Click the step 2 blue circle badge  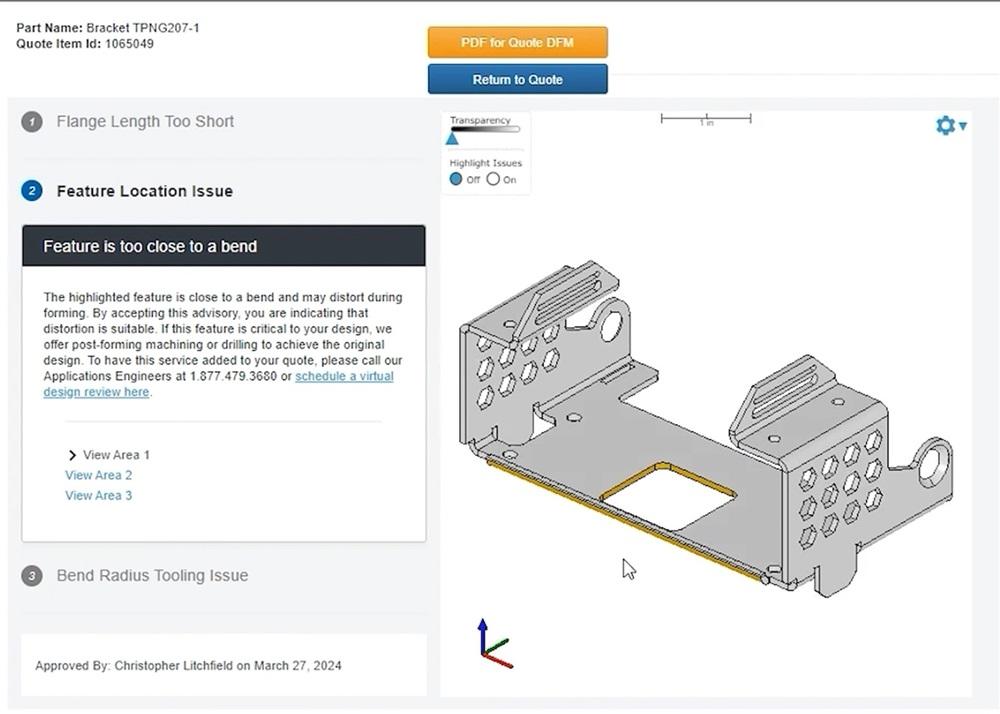coord(32,191)
